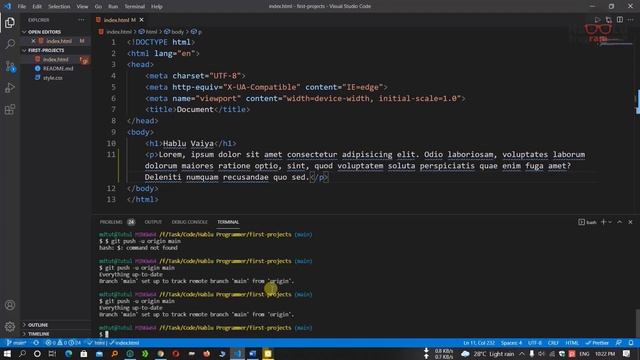Open the Manage gear icon
The height and width of the screenshot is (360, 640).
click(x=10, y=326)
